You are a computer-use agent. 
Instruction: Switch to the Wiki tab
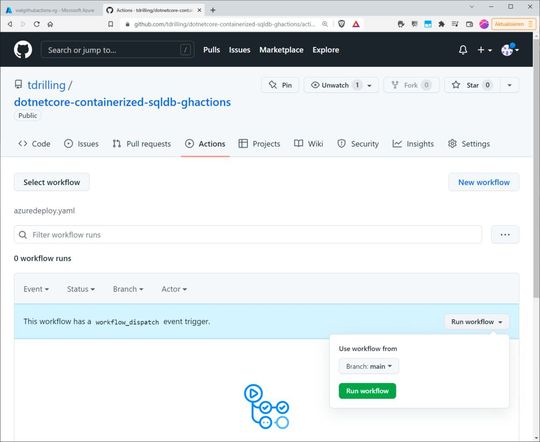309,144
